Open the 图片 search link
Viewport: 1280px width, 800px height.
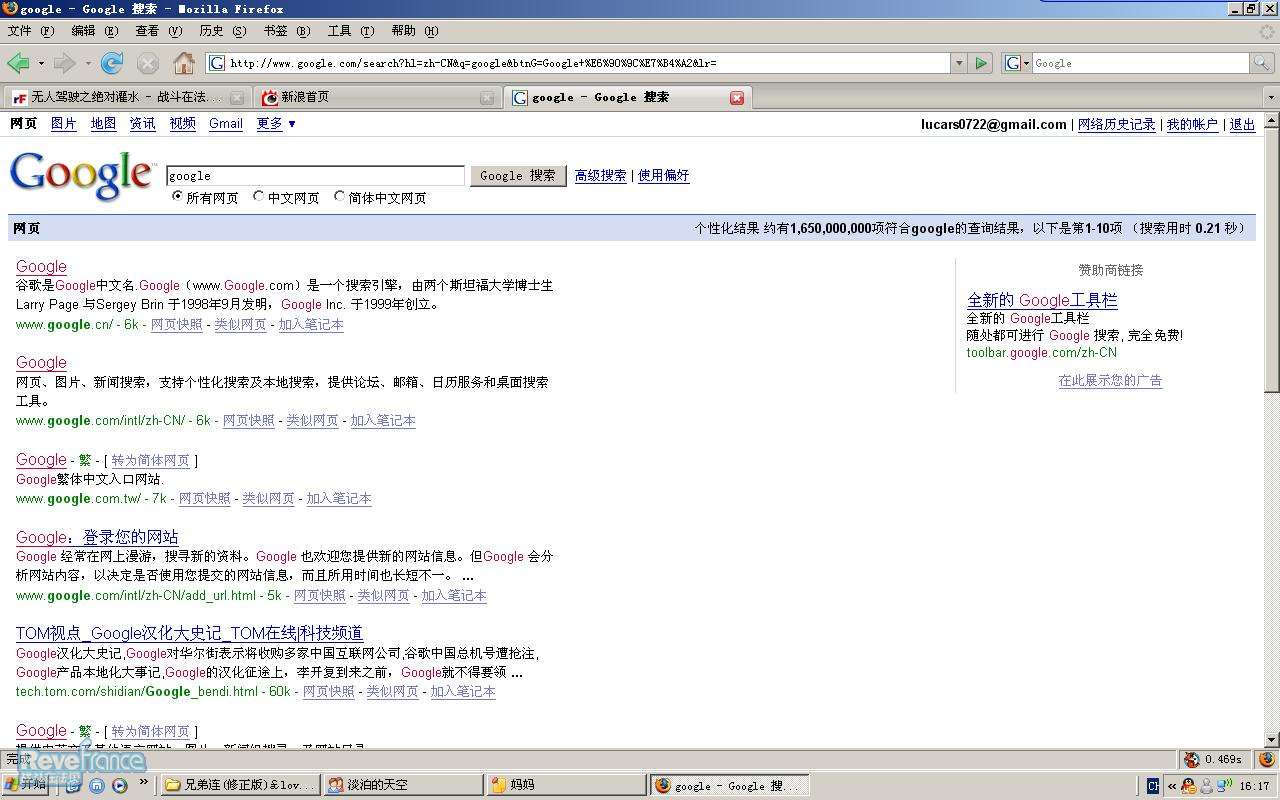click(x=63, y=124)
